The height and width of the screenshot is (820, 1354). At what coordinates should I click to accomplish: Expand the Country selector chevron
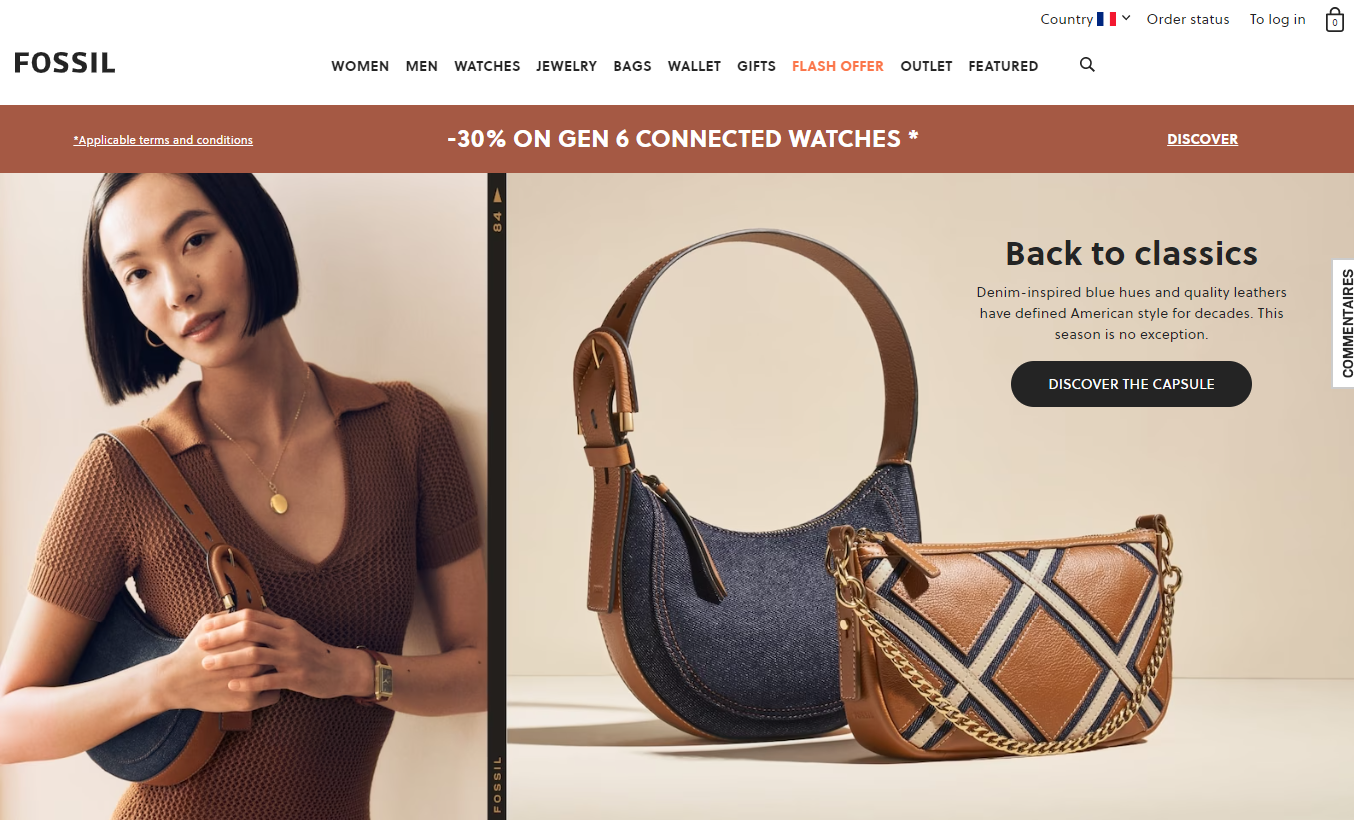click(x=1126, y=18)
